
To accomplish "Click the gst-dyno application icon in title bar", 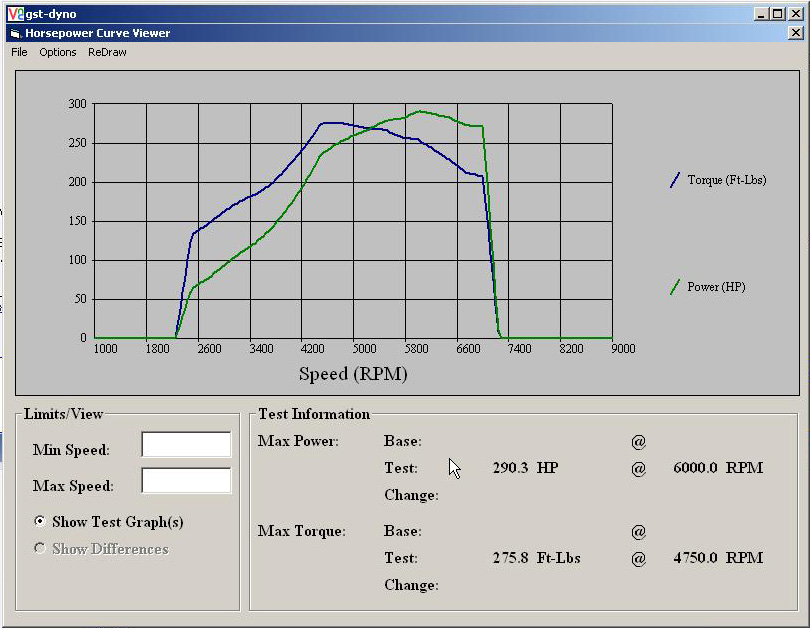I will [x=15, y=14].
